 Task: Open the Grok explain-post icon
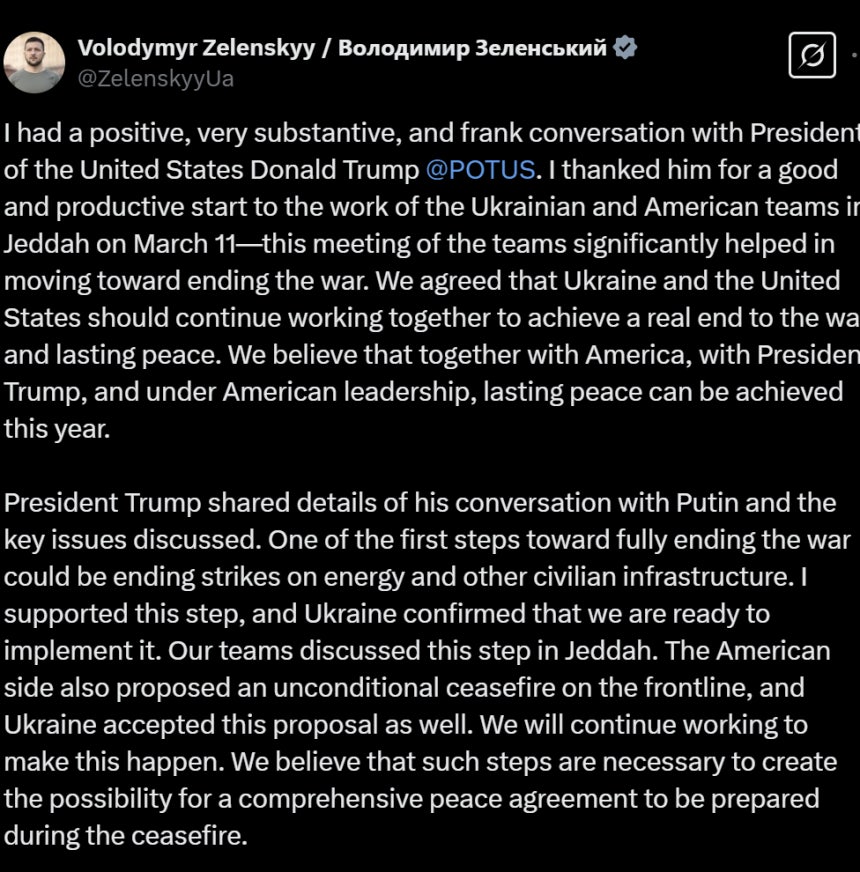coord(812,55)
